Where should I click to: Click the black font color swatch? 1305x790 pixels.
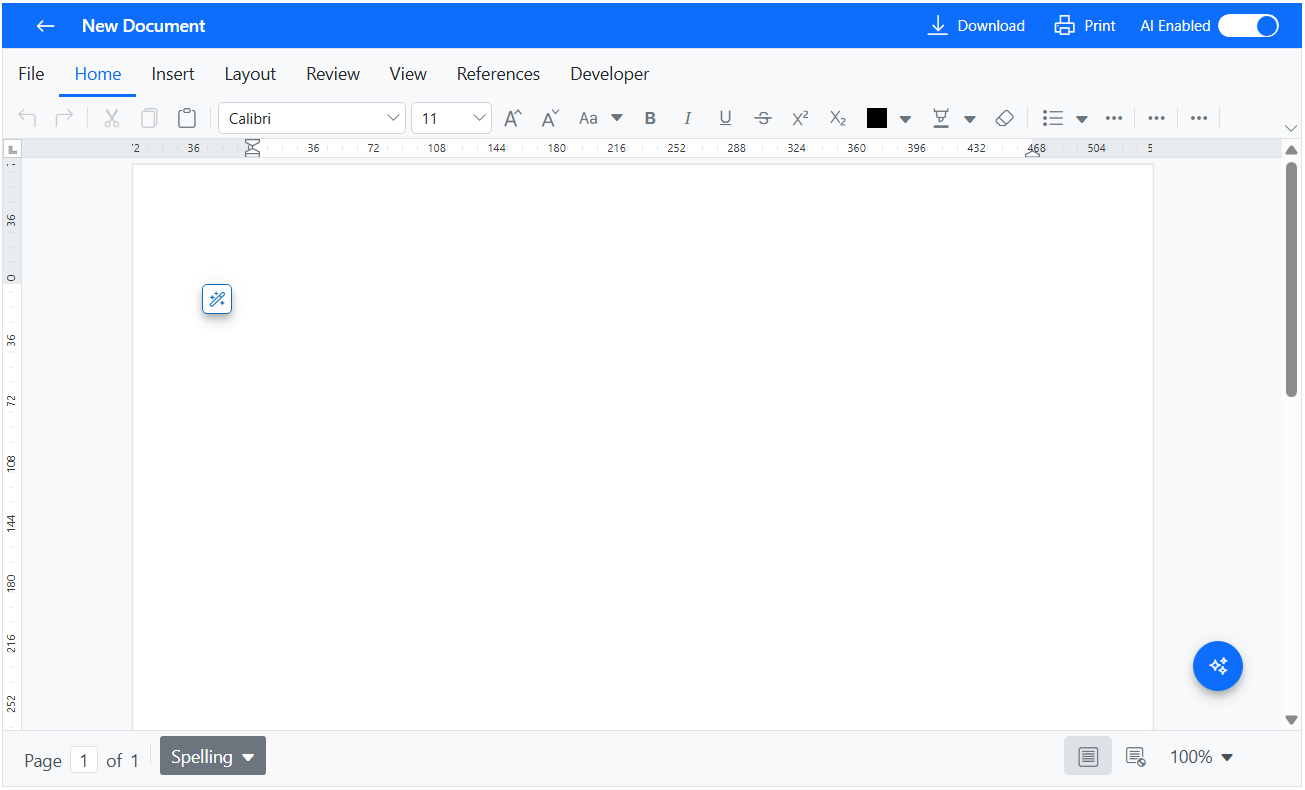pos(877,118)
